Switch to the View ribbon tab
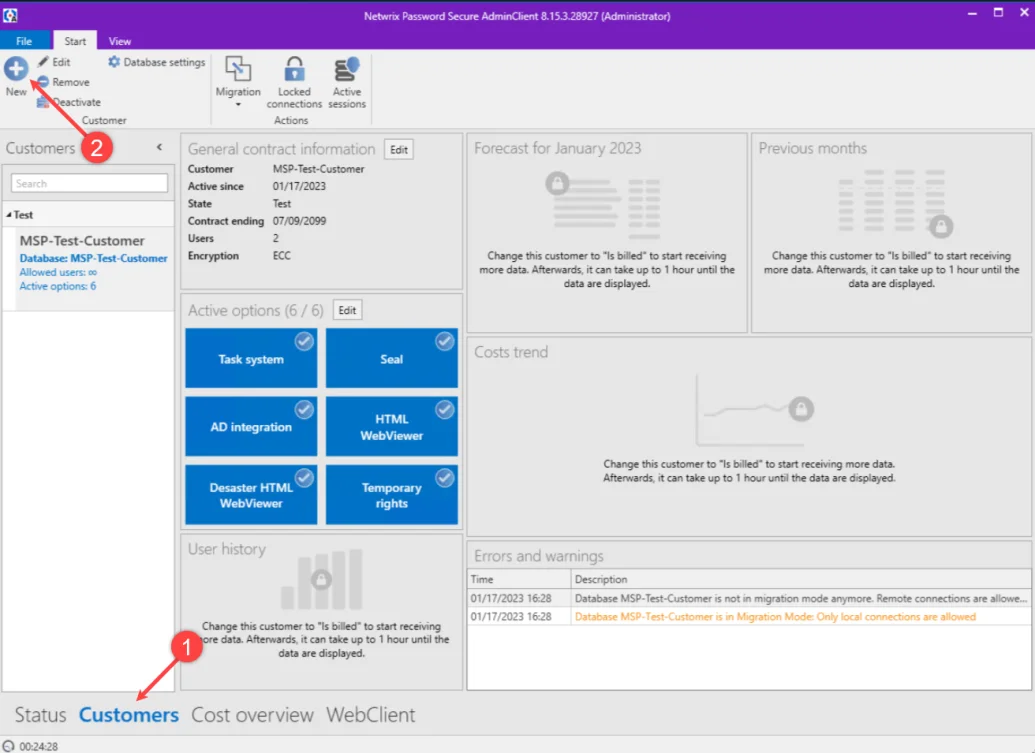This screenshot has width=1035, height=753. tap(119, 41)
